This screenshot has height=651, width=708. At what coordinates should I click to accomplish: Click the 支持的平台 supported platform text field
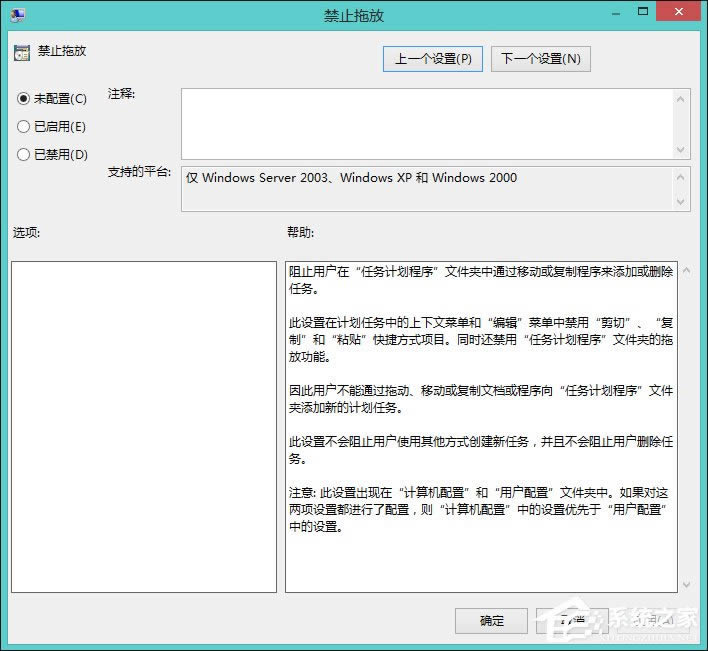[x=427, y=189]
